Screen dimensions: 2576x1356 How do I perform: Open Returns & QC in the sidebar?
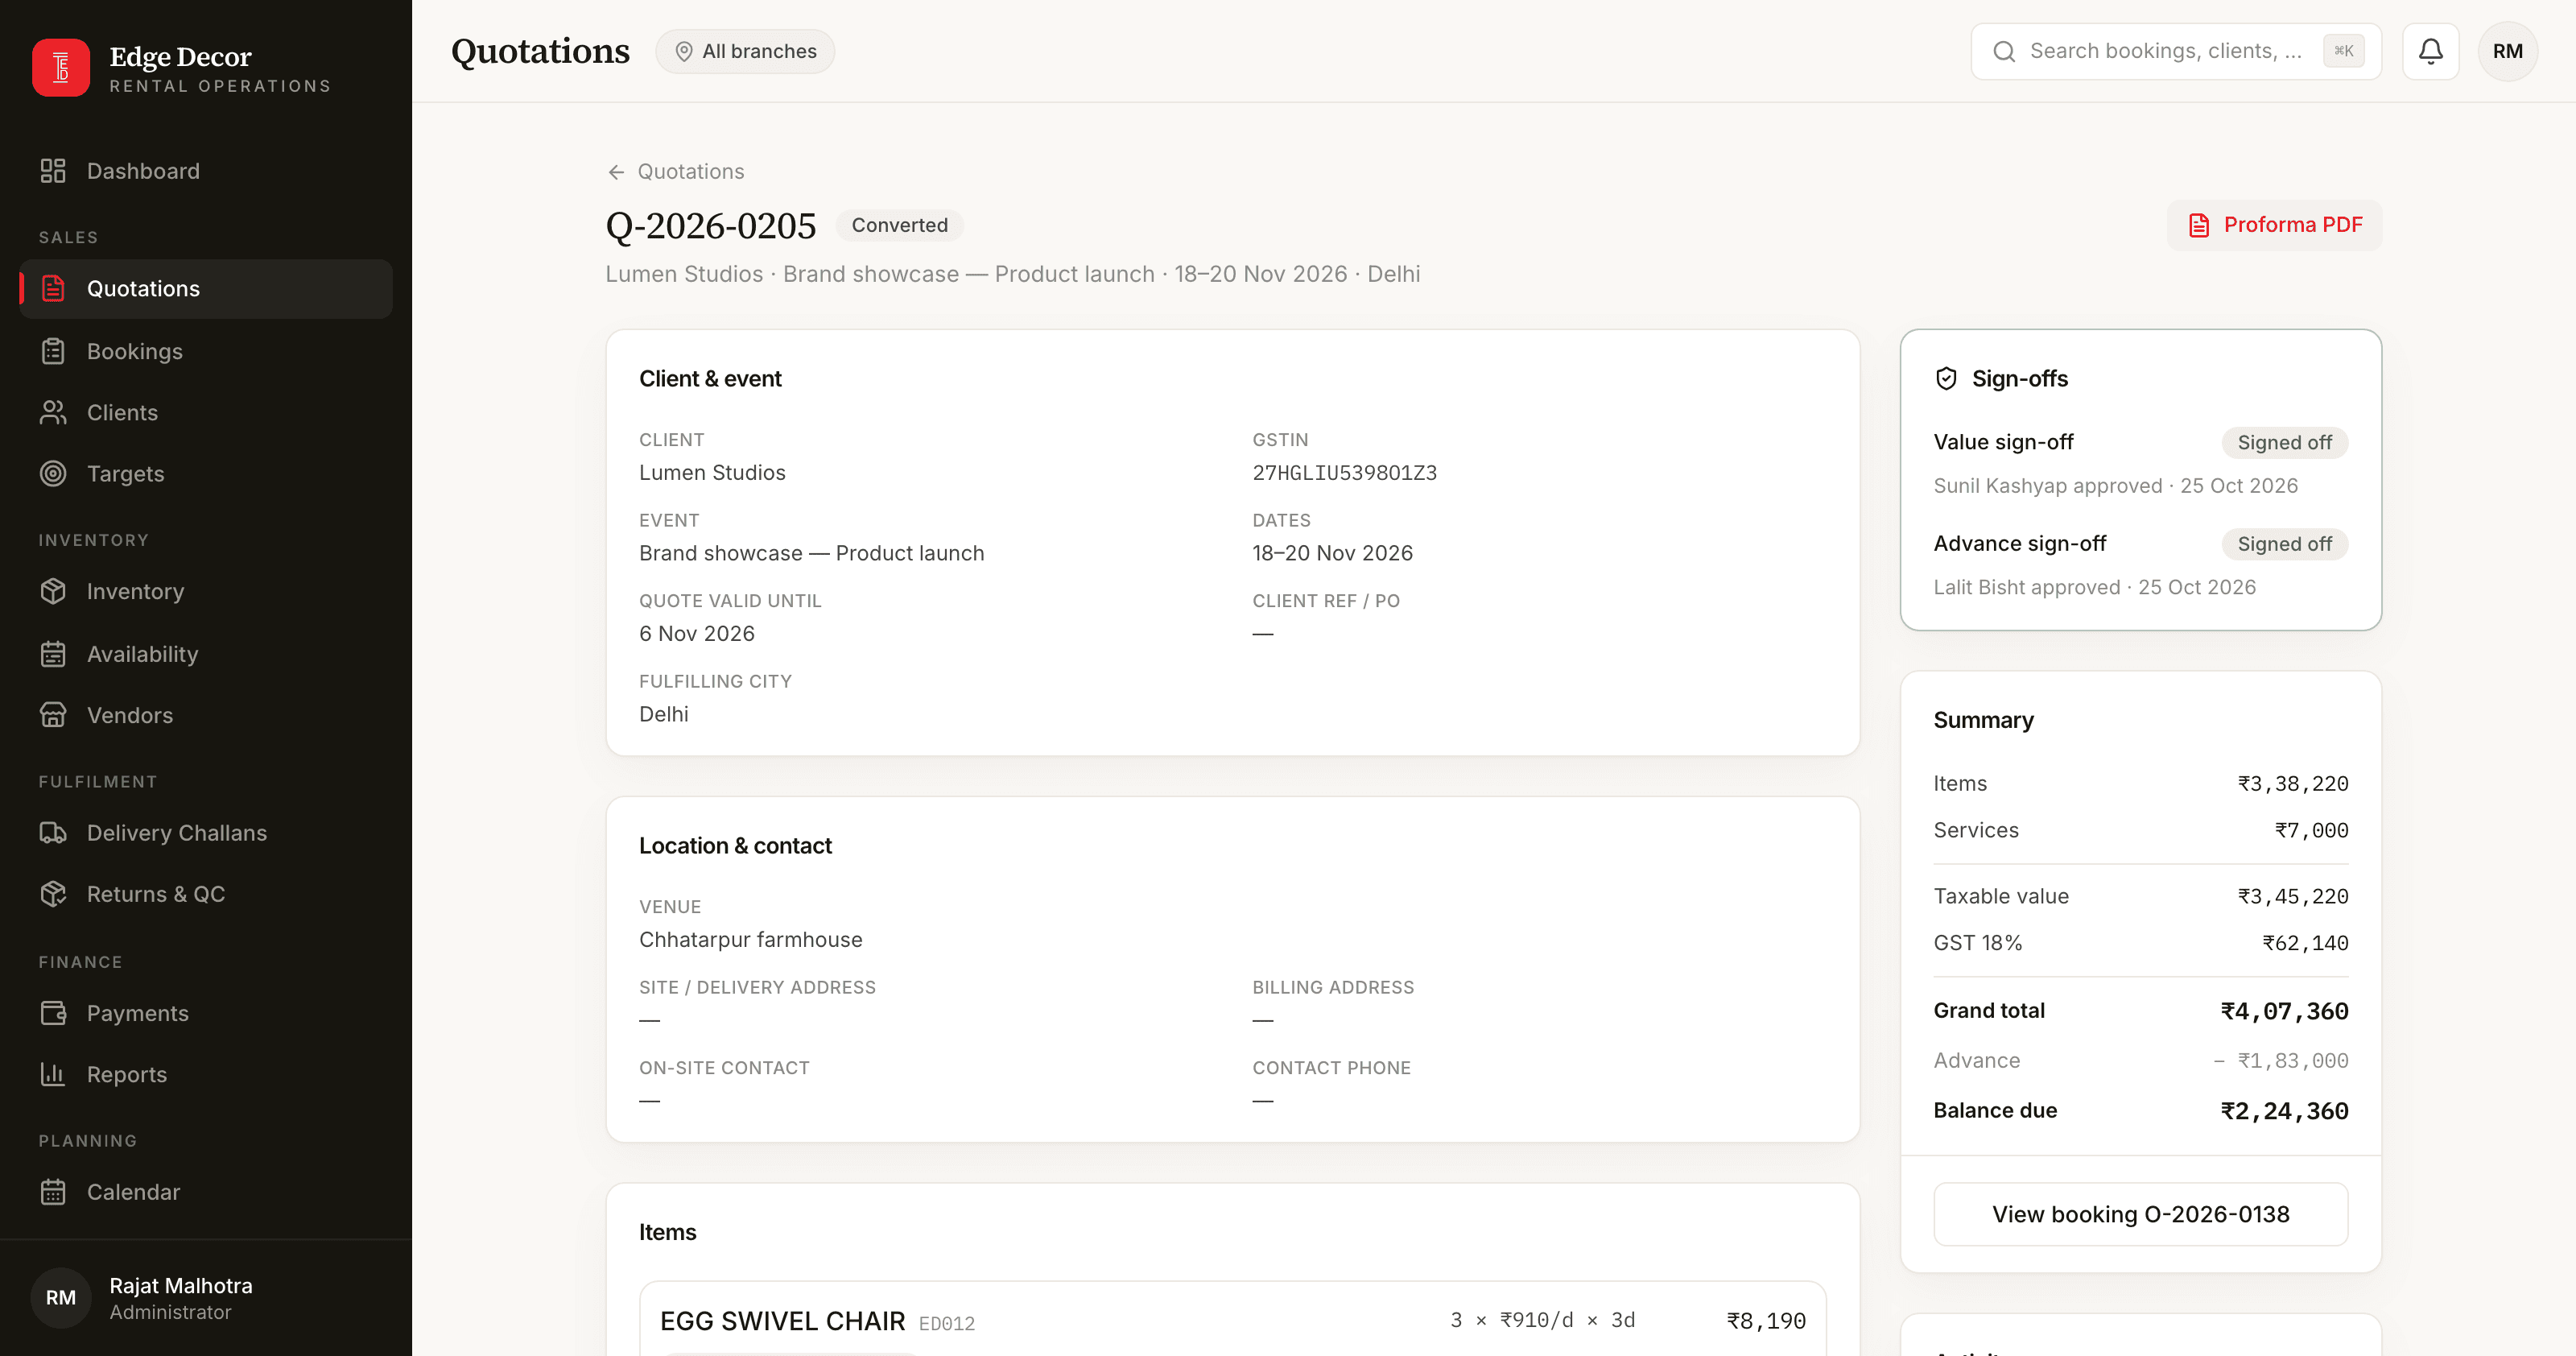click(206, 894)
